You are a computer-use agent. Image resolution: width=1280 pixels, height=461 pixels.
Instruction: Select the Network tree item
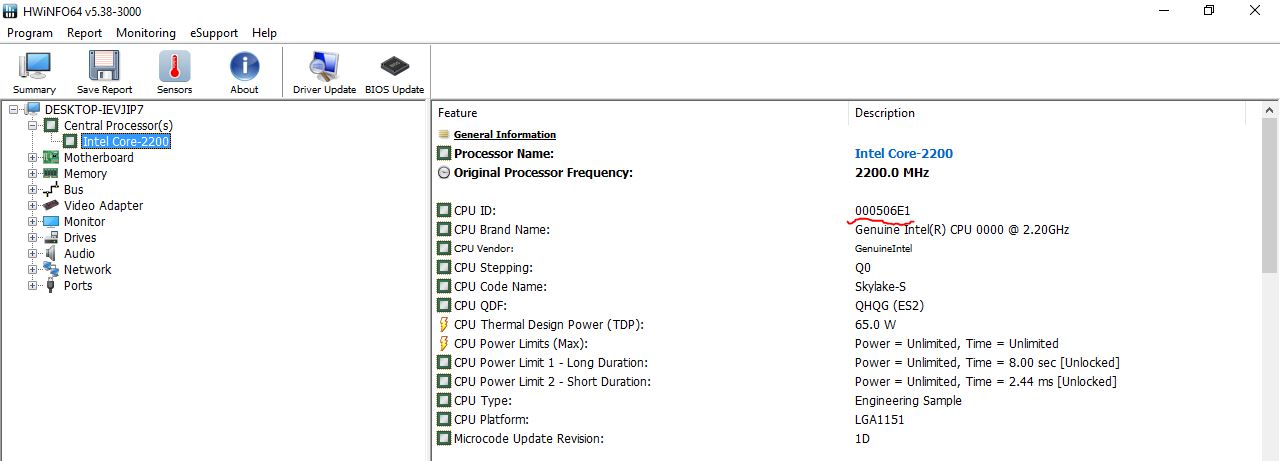pyautogui.click(x=87, y=269)
